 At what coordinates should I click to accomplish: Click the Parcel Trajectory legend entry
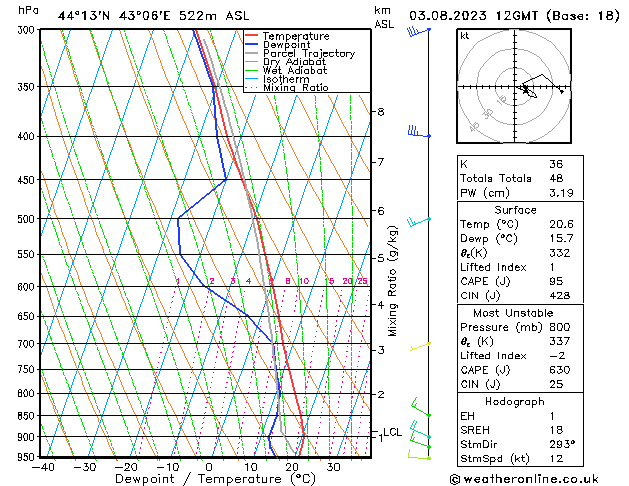pyautogui.click(x=309, y=53)
